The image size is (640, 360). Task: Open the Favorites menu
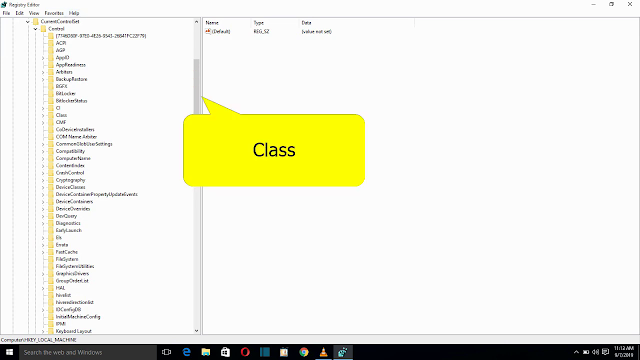point(54,13)
